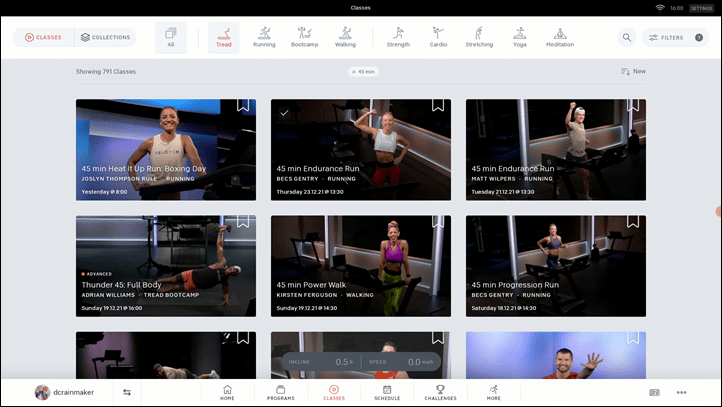
Task: Select the Tread category icon
Action: pyautogui.click(x=224, y=37)
